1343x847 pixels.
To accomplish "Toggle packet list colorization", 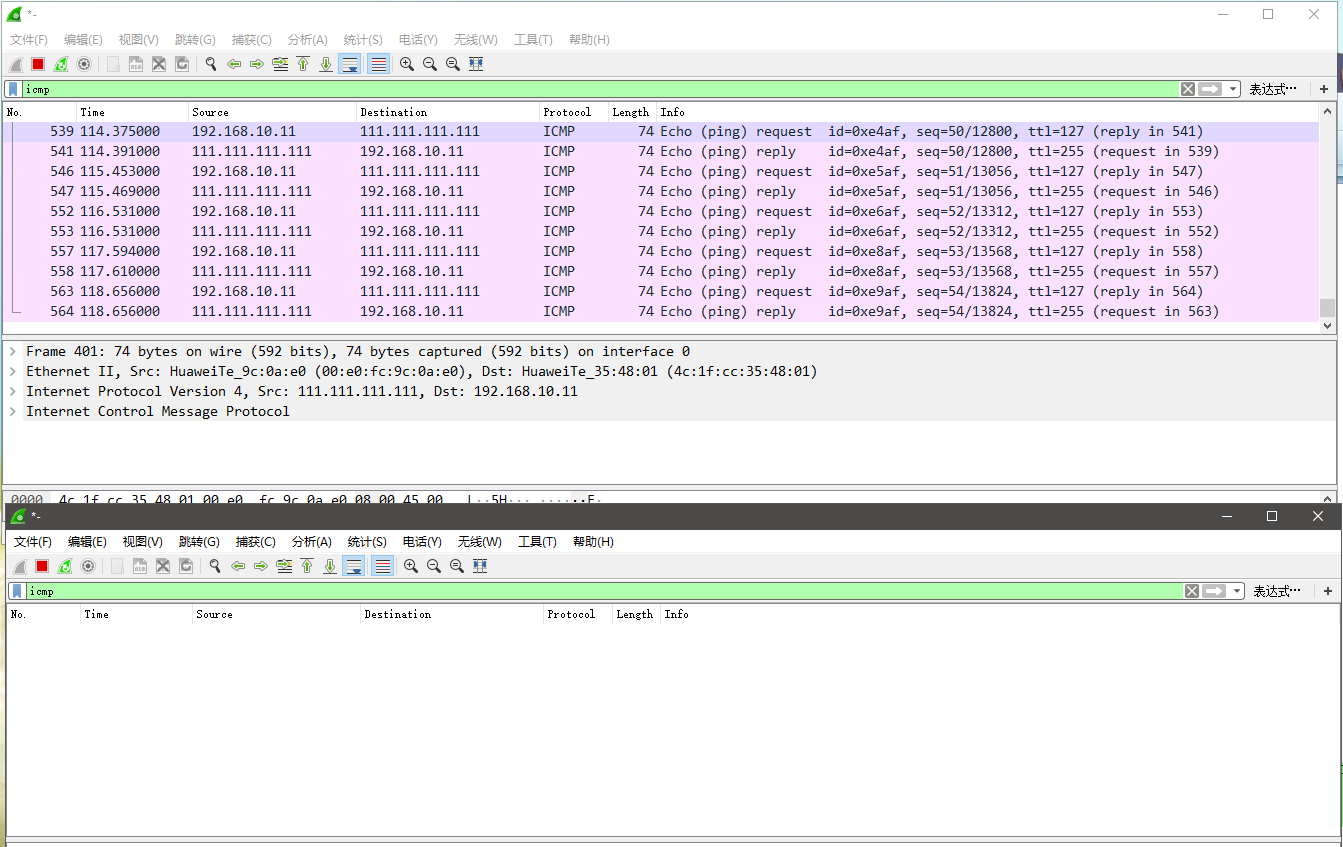I will point(378,63).
